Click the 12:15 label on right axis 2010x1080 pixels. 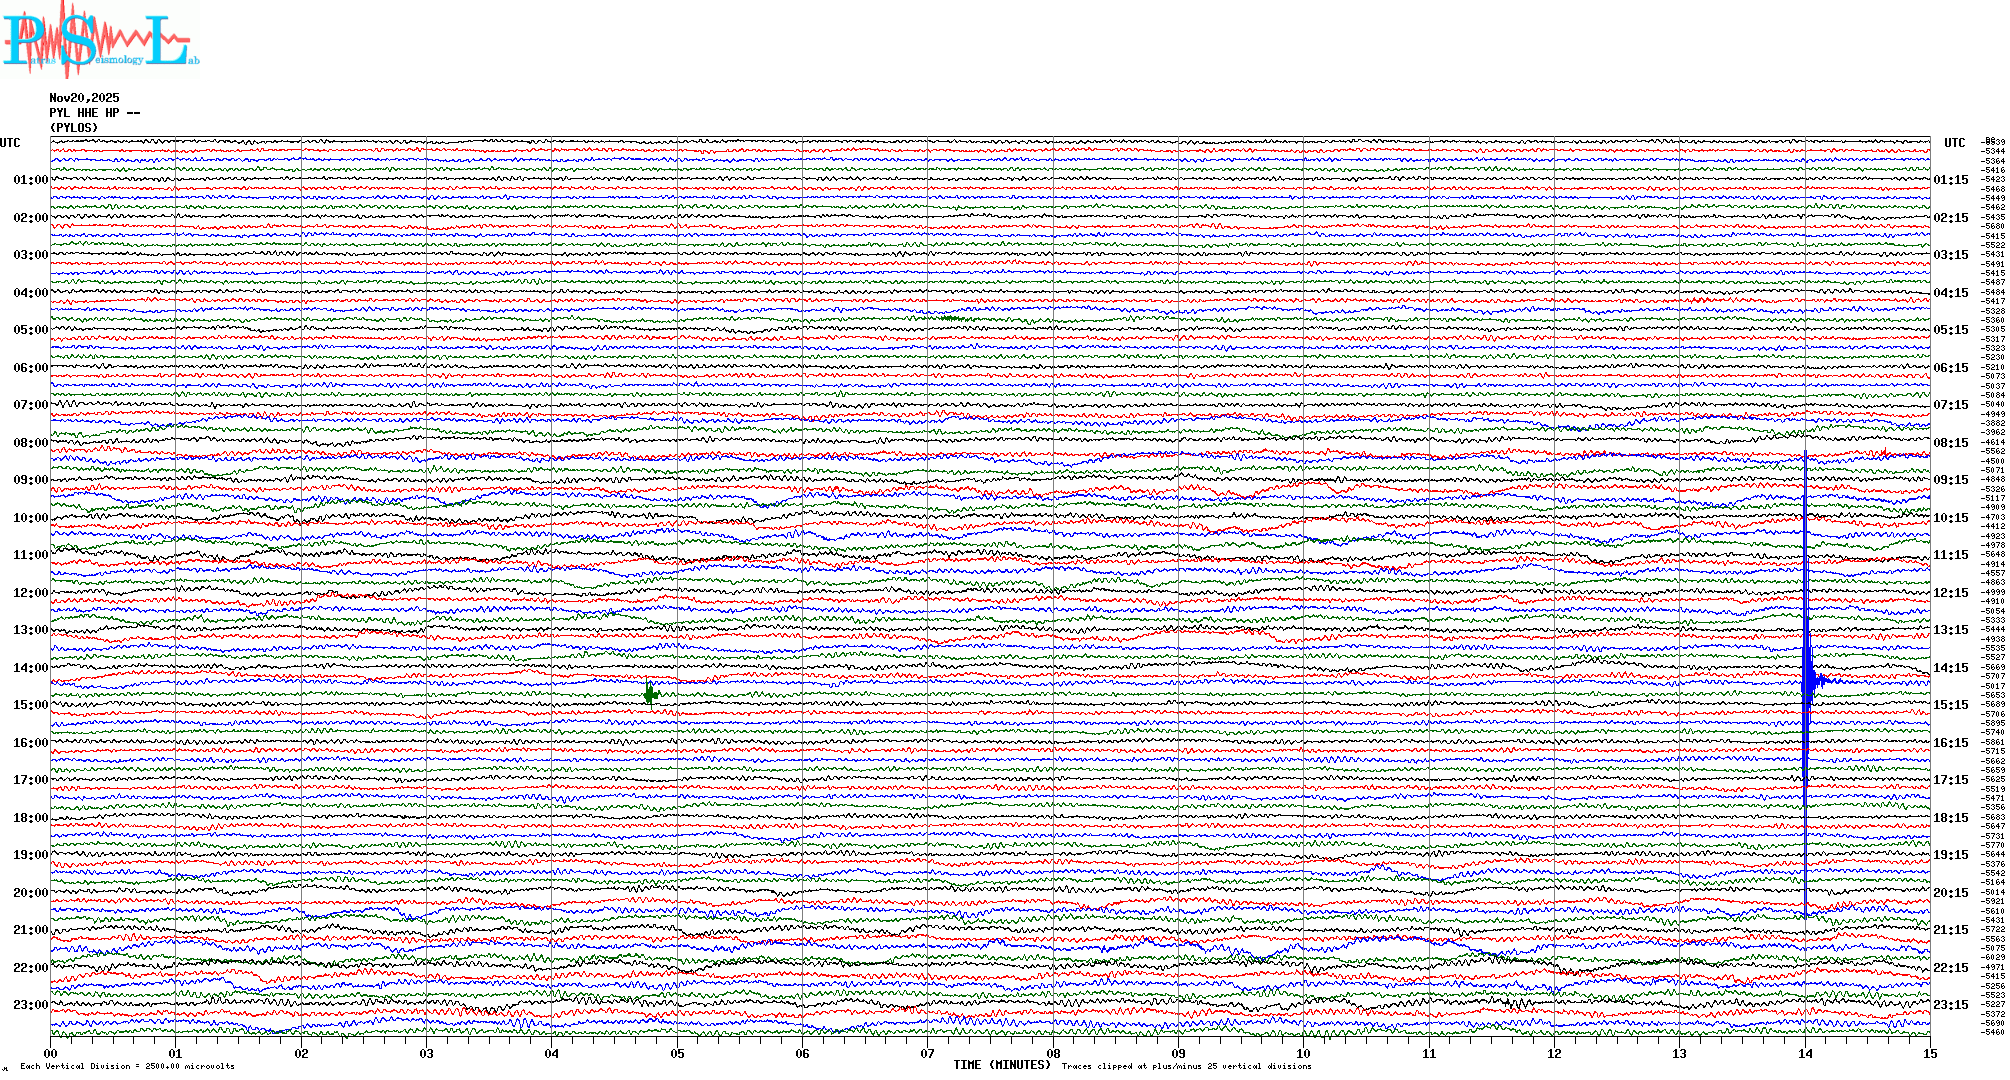pos(1950,593)
